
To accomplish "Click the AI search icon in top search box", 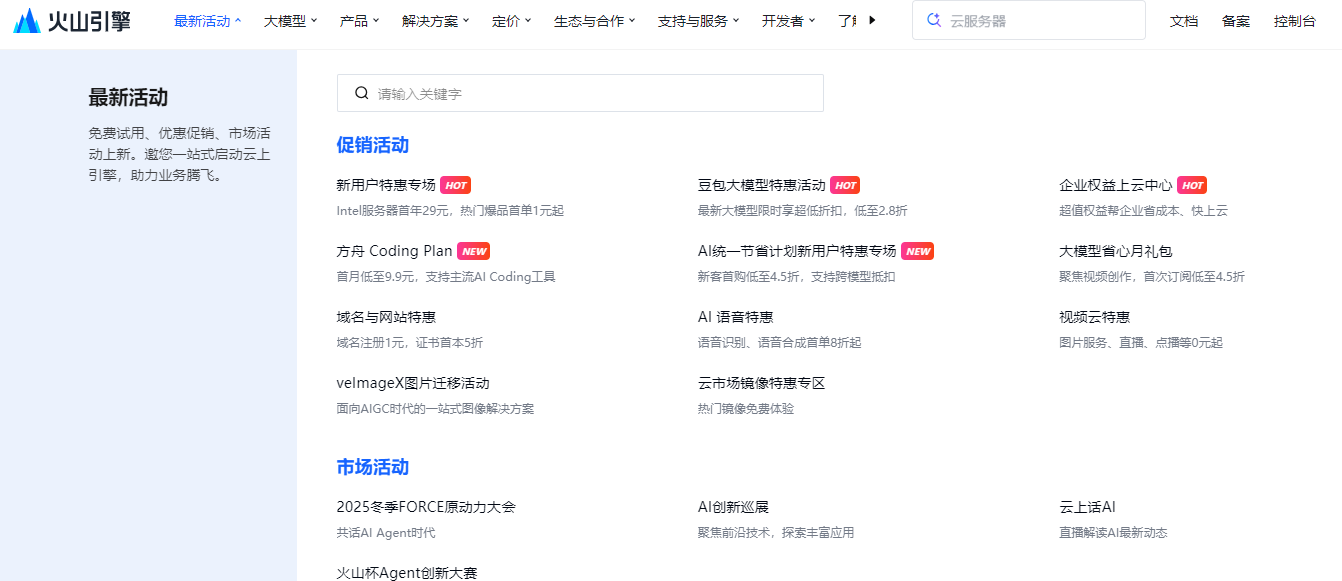I will click(934, 20).
